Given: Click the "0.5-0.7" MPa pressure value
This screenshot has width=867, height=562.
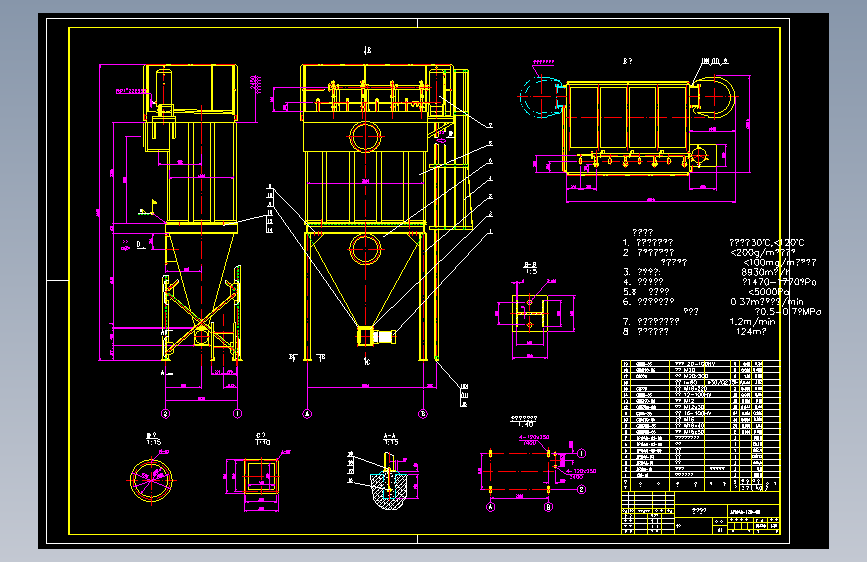Looking at the screenshot, I should tap(777, 312).
